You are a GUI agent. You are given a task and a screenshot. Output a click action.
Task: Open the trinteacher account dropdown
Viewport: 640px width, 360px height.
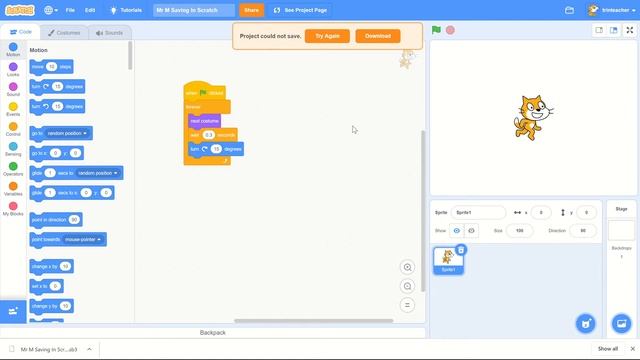pyautogui.click(x=611, y=10)
